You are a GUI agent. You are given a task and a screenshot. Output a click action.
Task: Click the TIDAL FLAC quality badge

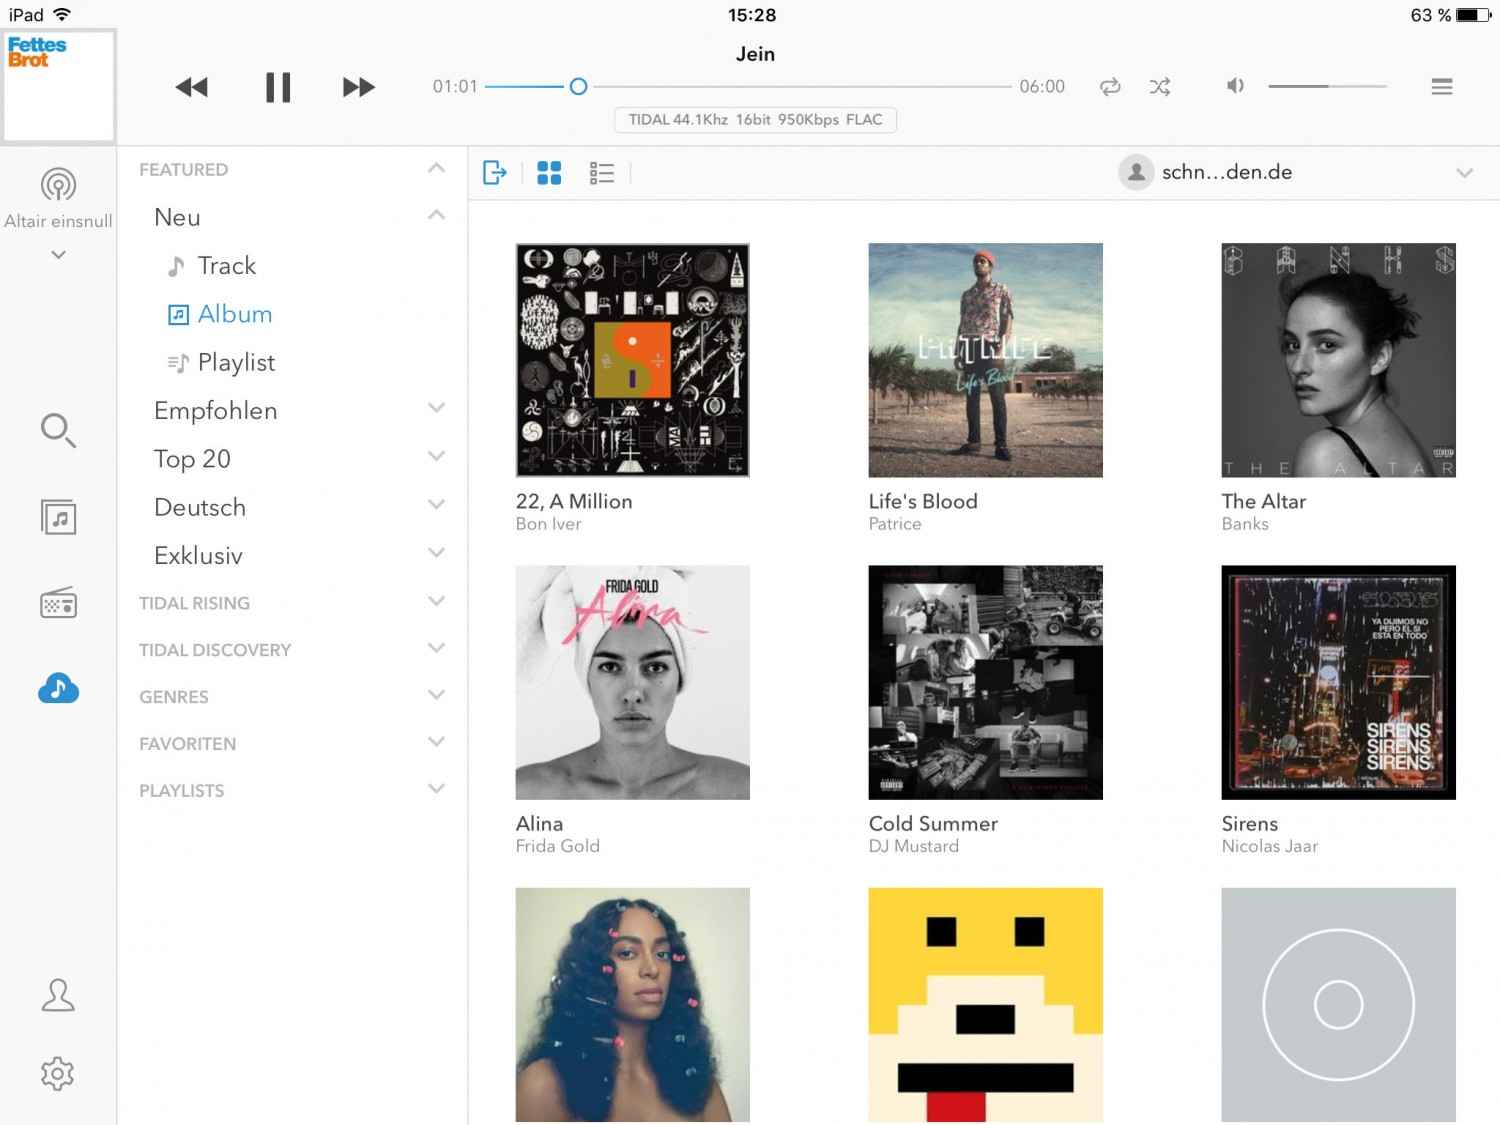point(755,120)
